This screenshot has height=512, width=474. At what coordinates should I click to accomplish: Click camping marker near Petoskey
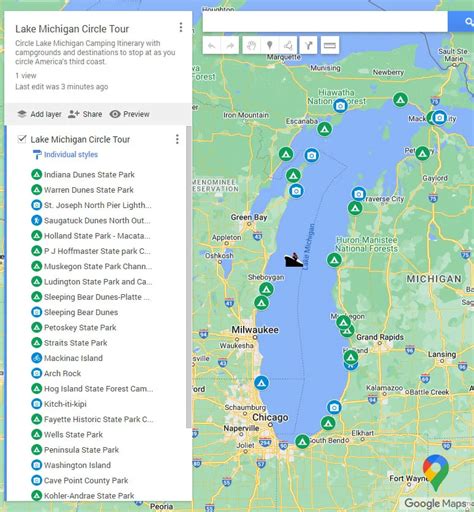click(423, 154)
